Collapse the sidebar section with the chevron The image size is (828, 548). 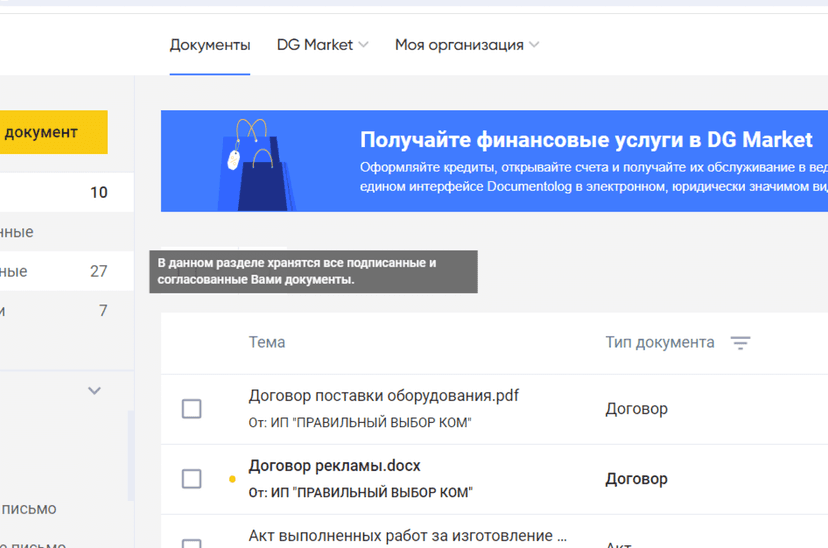click(95, 391)
